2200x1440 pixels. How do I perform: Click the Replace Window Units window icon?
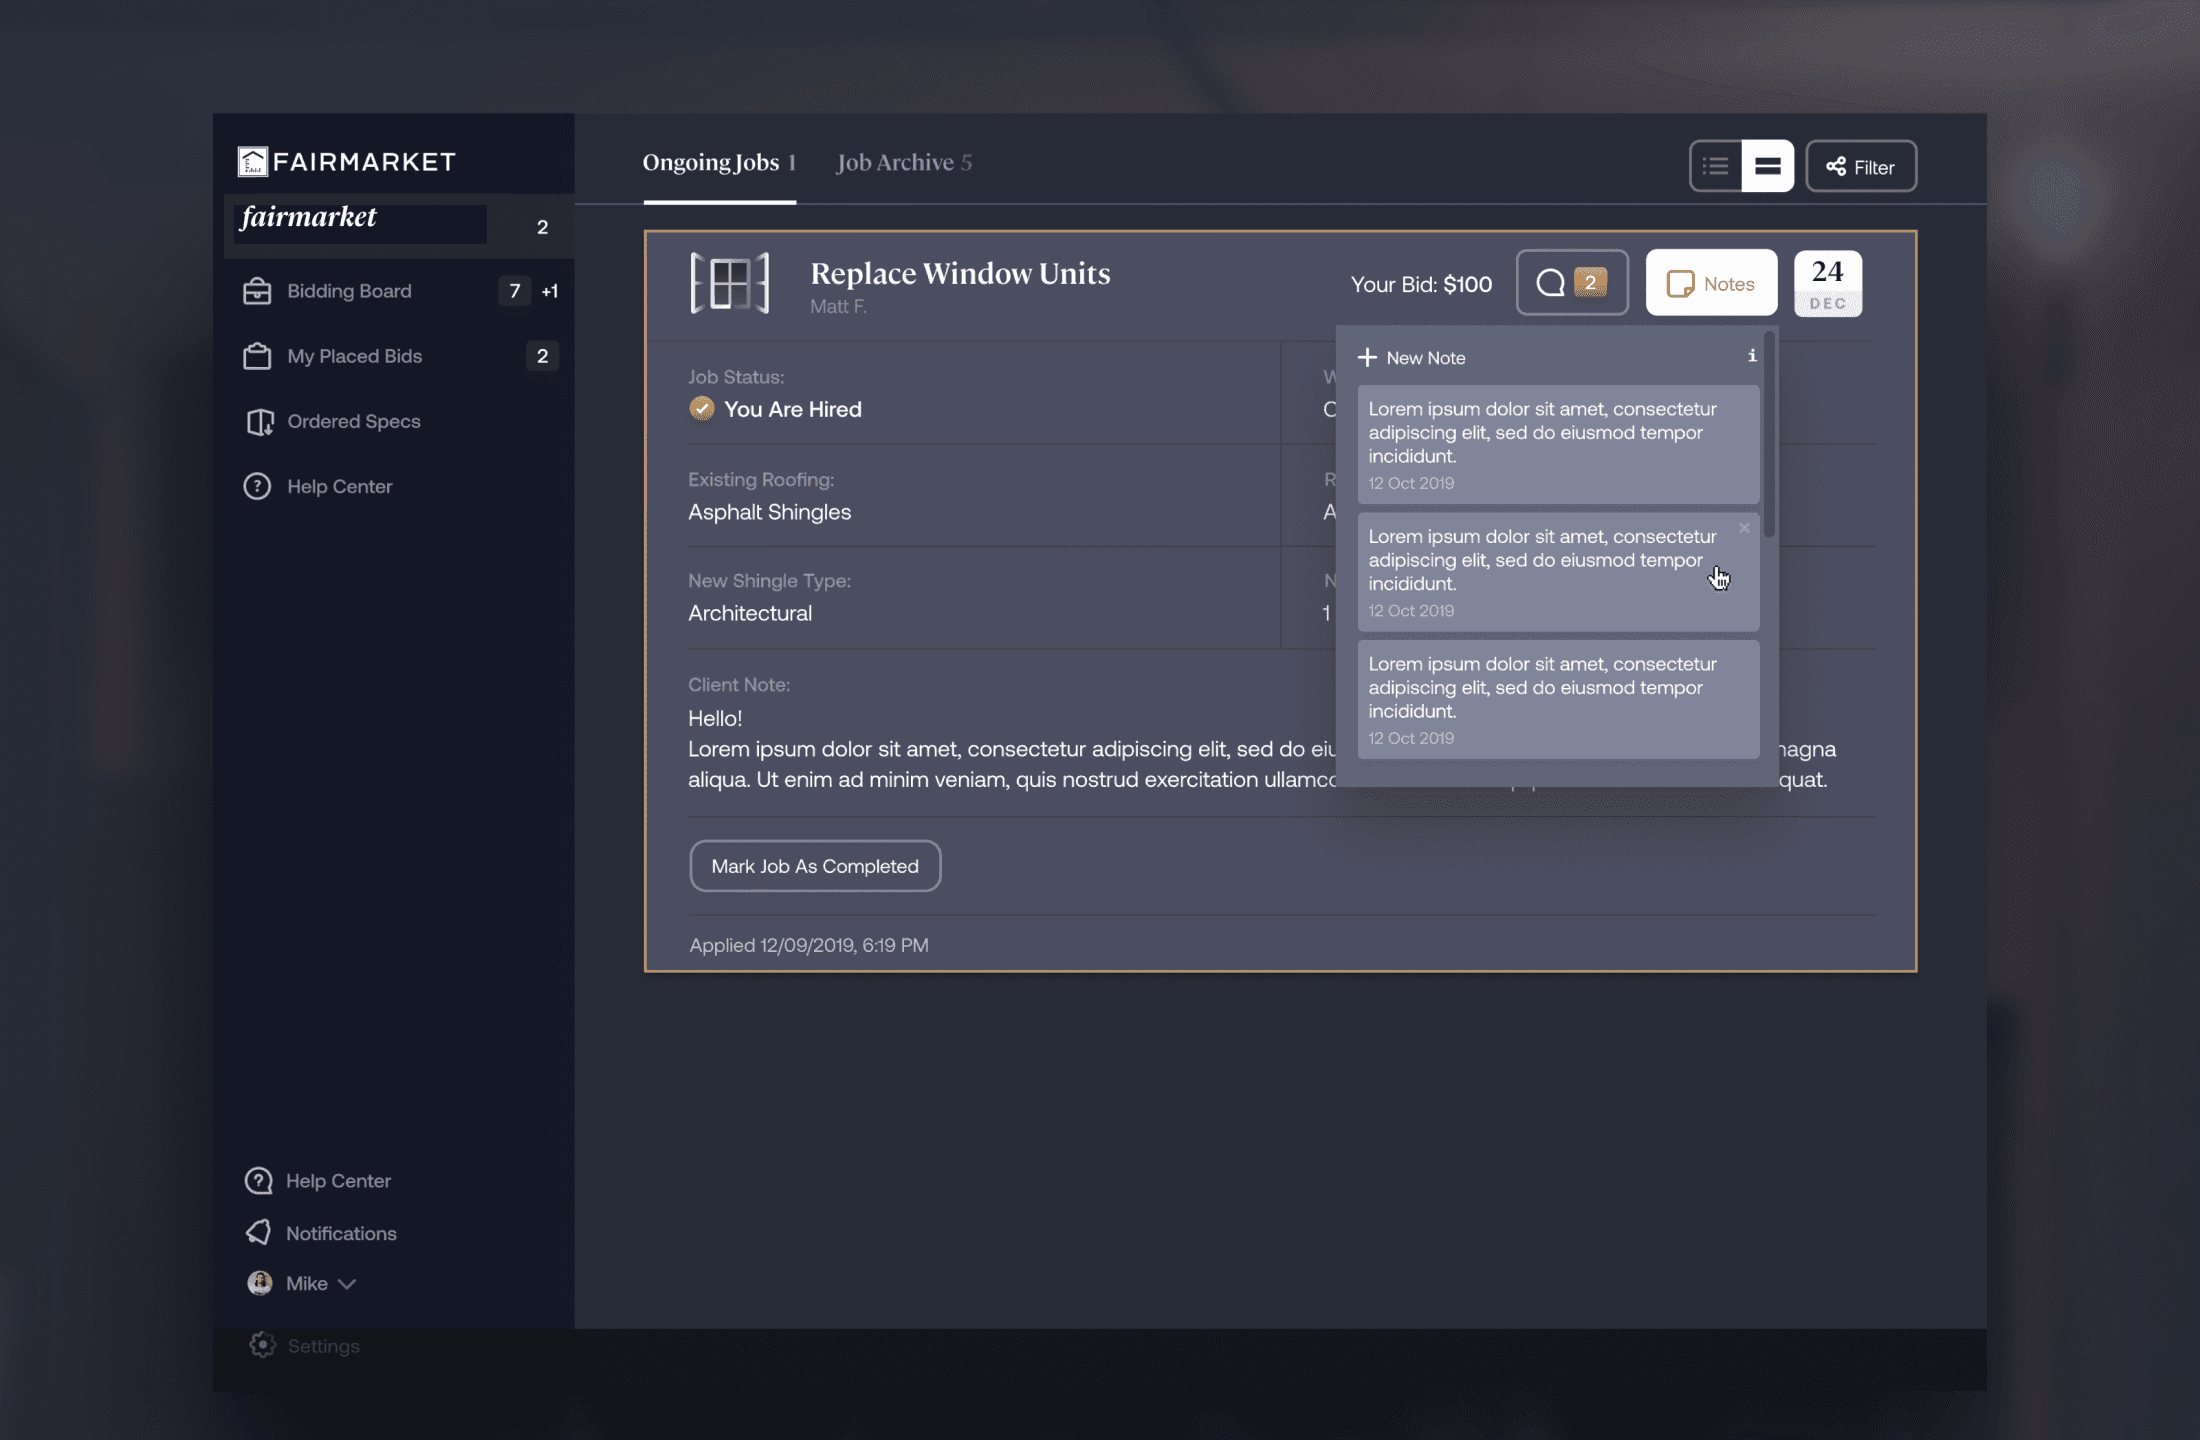[x=730, y=283]
